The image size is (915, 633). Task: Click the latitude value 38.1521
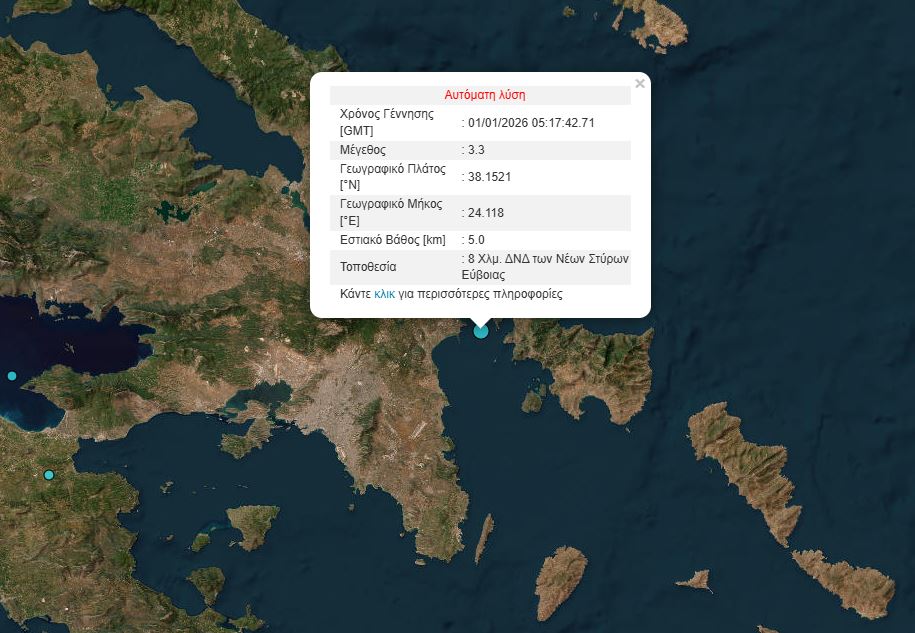pos(489,177)
